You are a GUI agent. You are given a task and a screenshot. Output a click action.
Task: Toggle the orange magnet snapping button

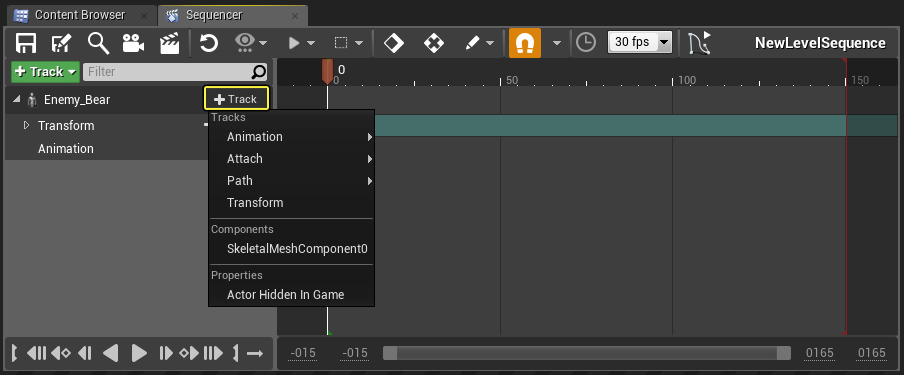(x=525, y=43)
